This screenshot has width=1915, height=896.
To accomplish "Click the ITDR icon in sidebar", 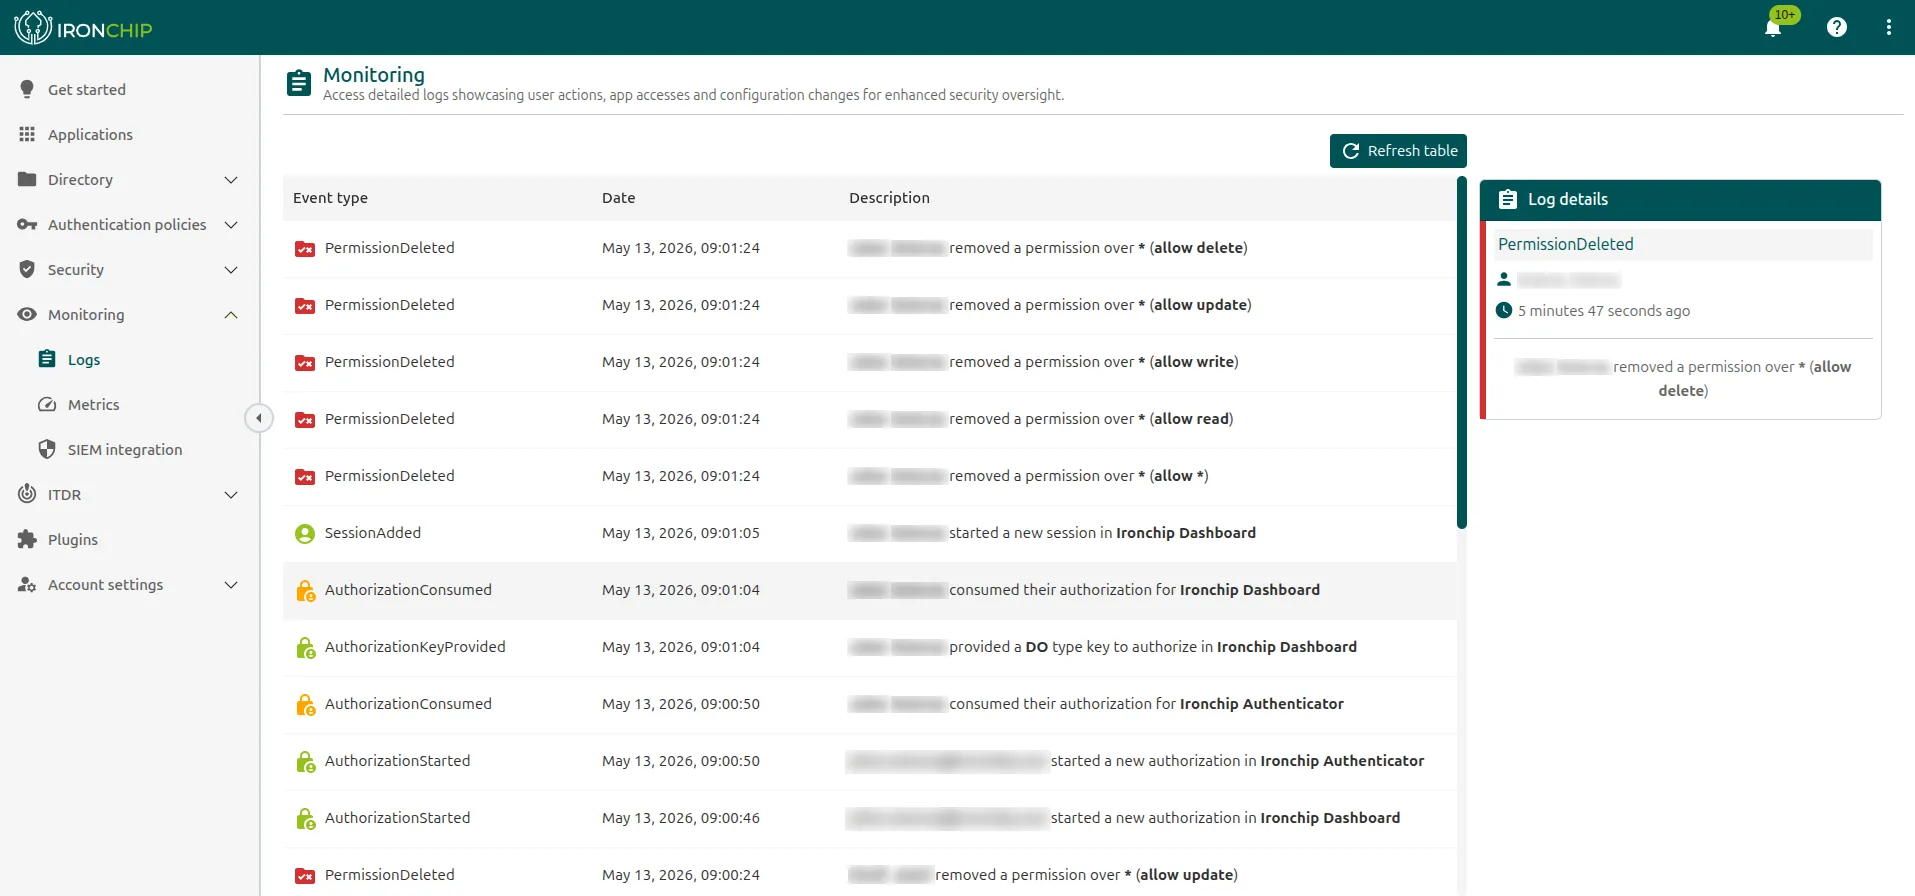I will click(x=27, y=494).
